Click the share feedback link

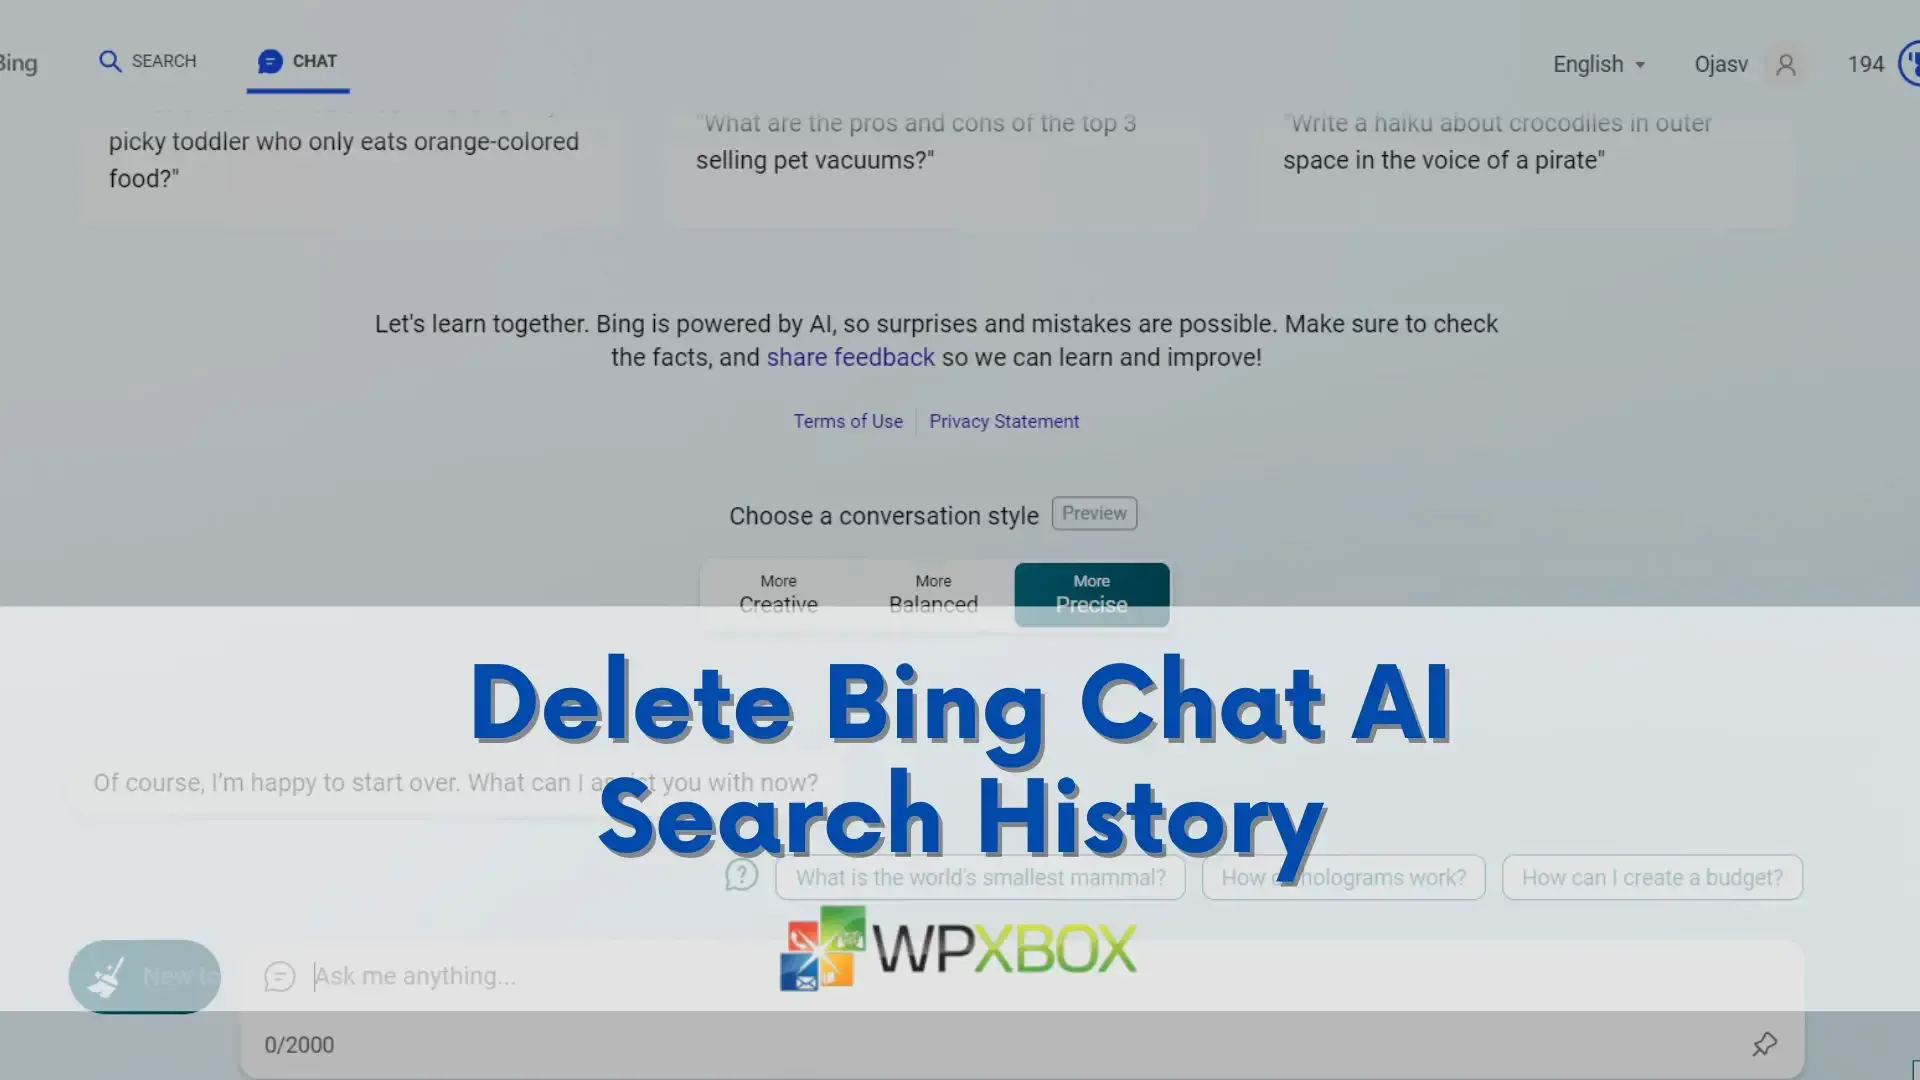(x=851, y=356)
